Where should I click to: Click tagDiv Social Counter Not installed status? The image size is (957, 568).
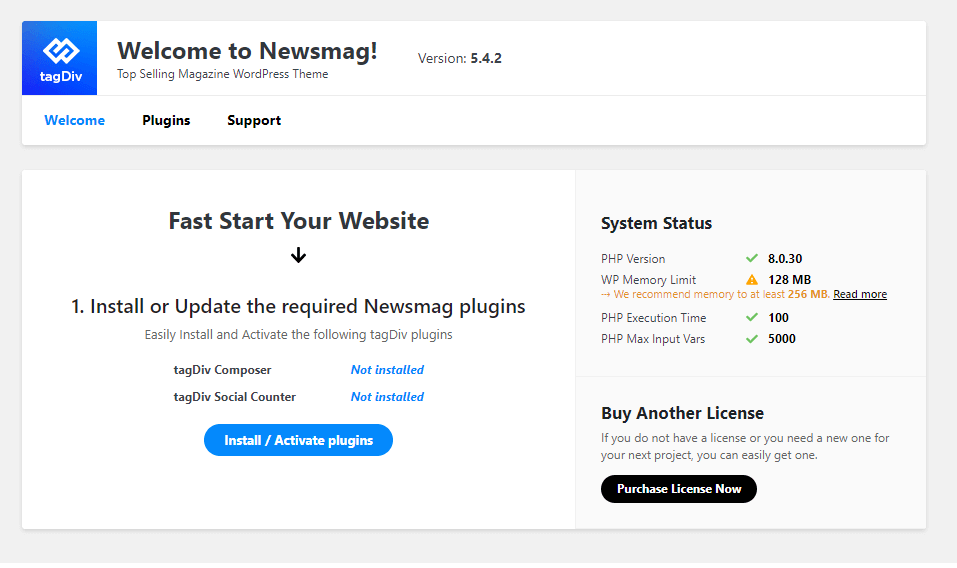[387, 397]
